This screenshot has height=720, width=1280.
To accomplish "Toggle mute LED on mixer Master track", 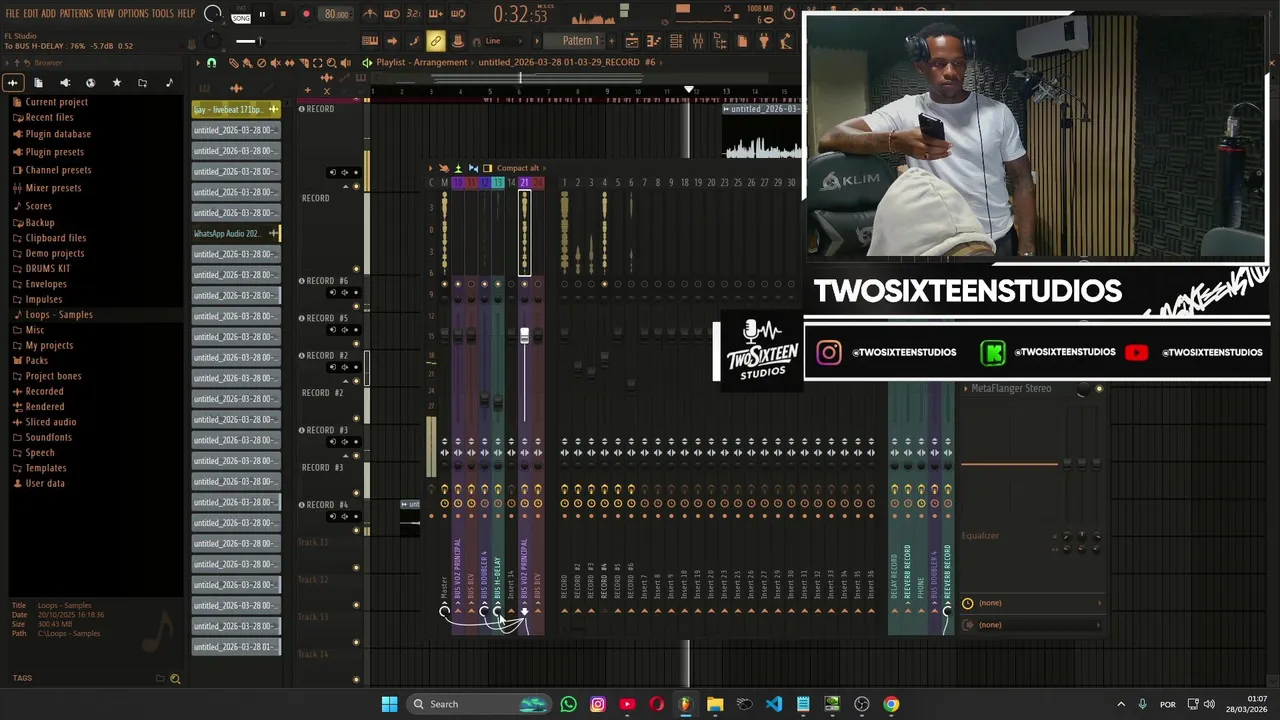I will [444, 284].
